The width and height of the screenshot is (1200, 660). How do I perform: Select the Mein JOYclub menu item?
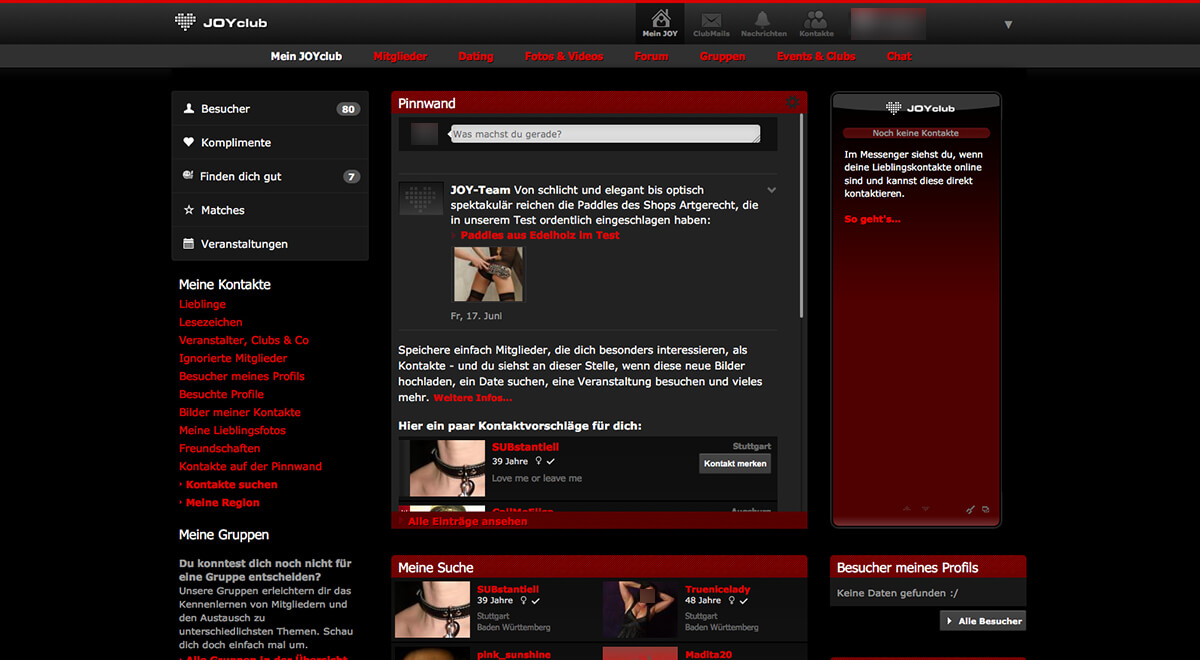tap(306, 56)
